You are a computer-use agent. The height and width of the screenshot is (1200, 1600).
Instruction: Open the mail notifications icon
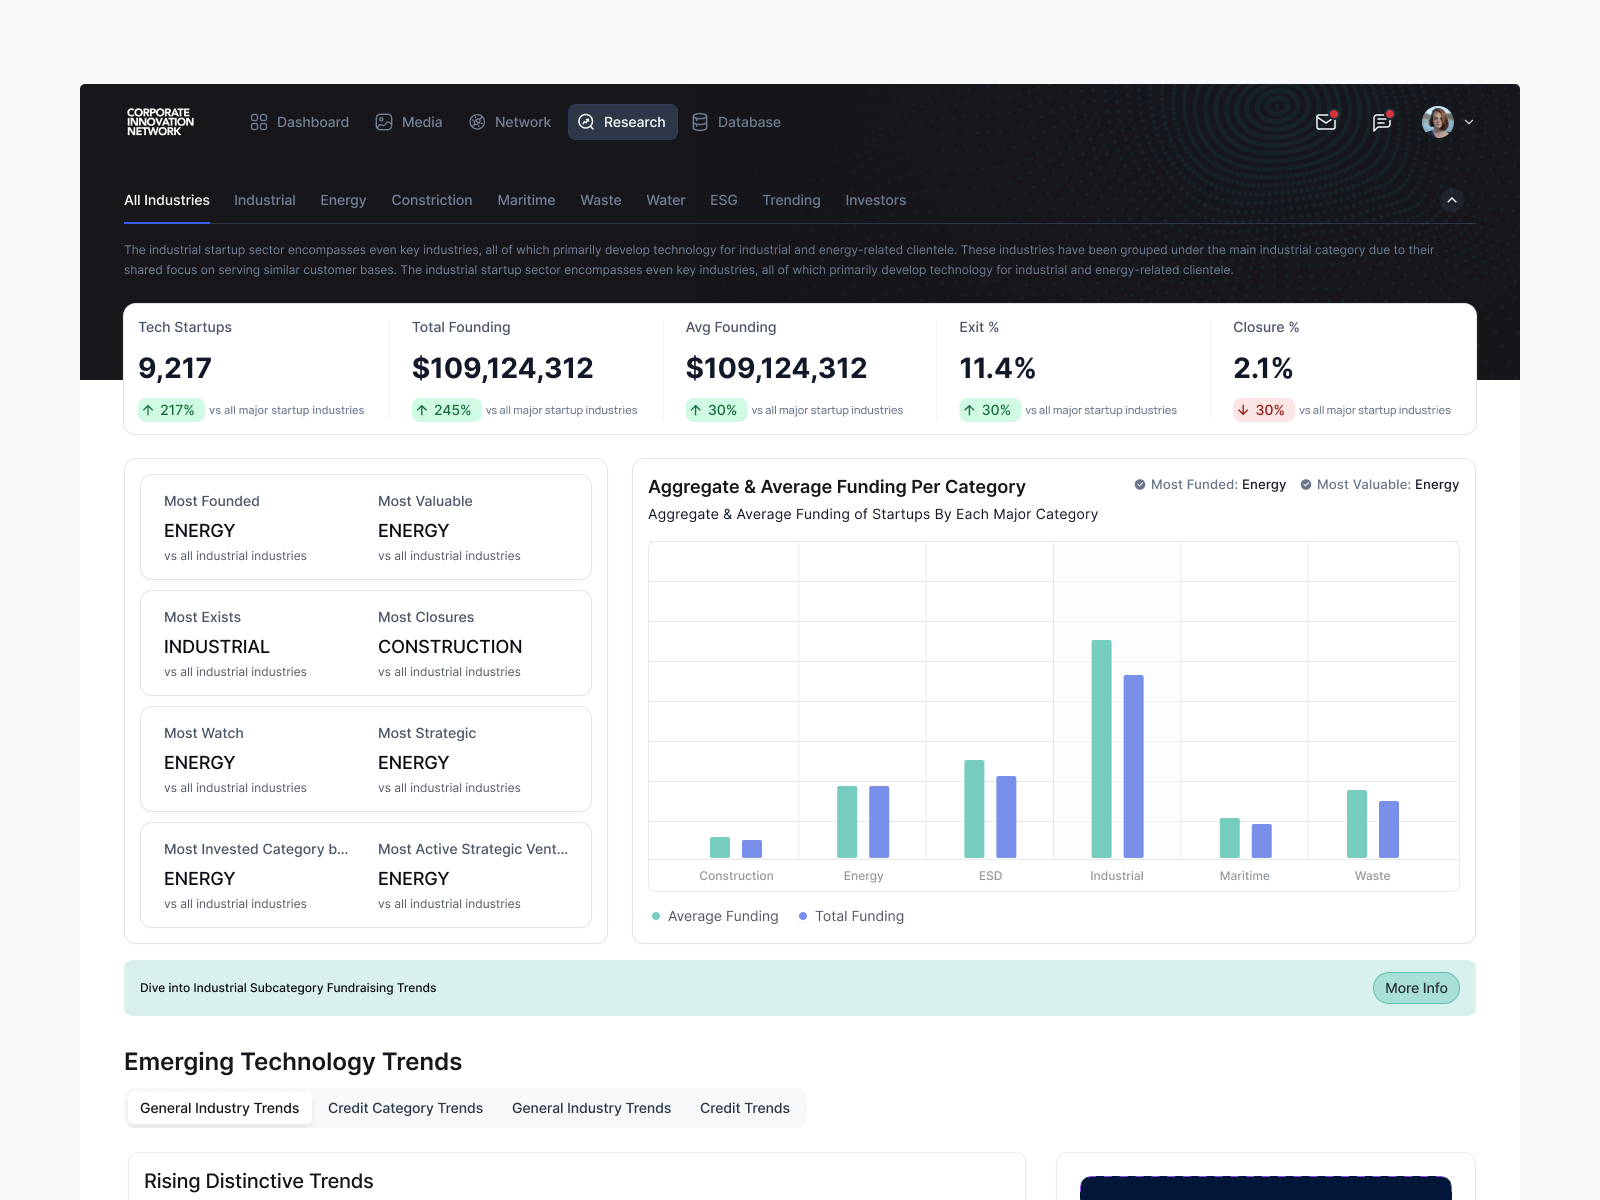click(1326, 122)
